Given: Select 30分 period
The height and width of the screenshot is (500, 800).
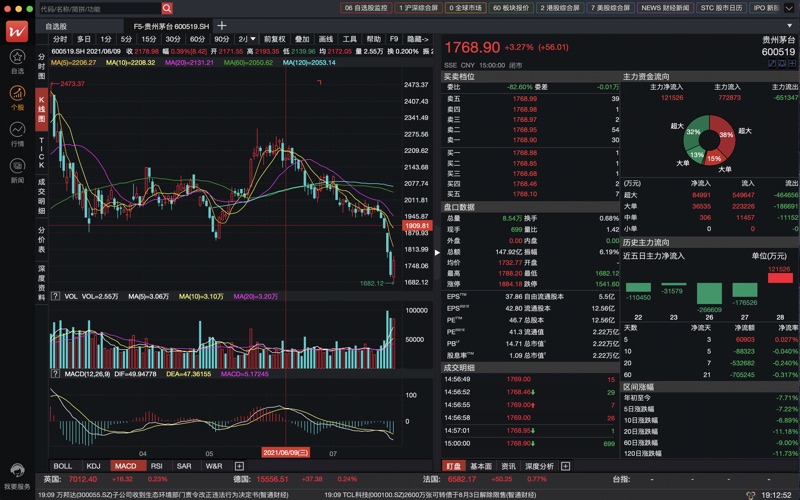Looking at the screenshot, I should click(173, 39).
